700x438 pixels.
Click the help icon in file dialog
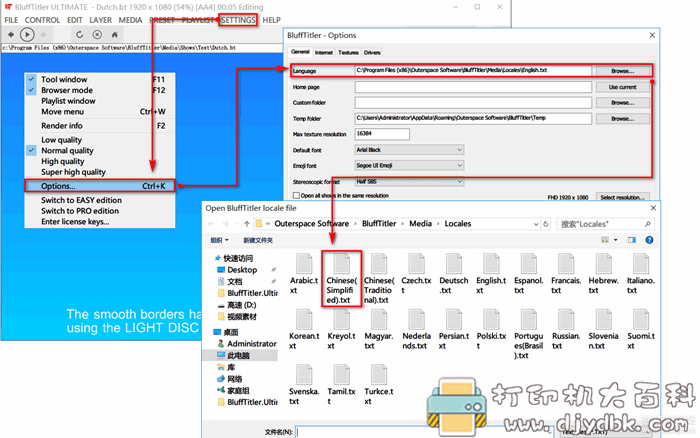649,240
